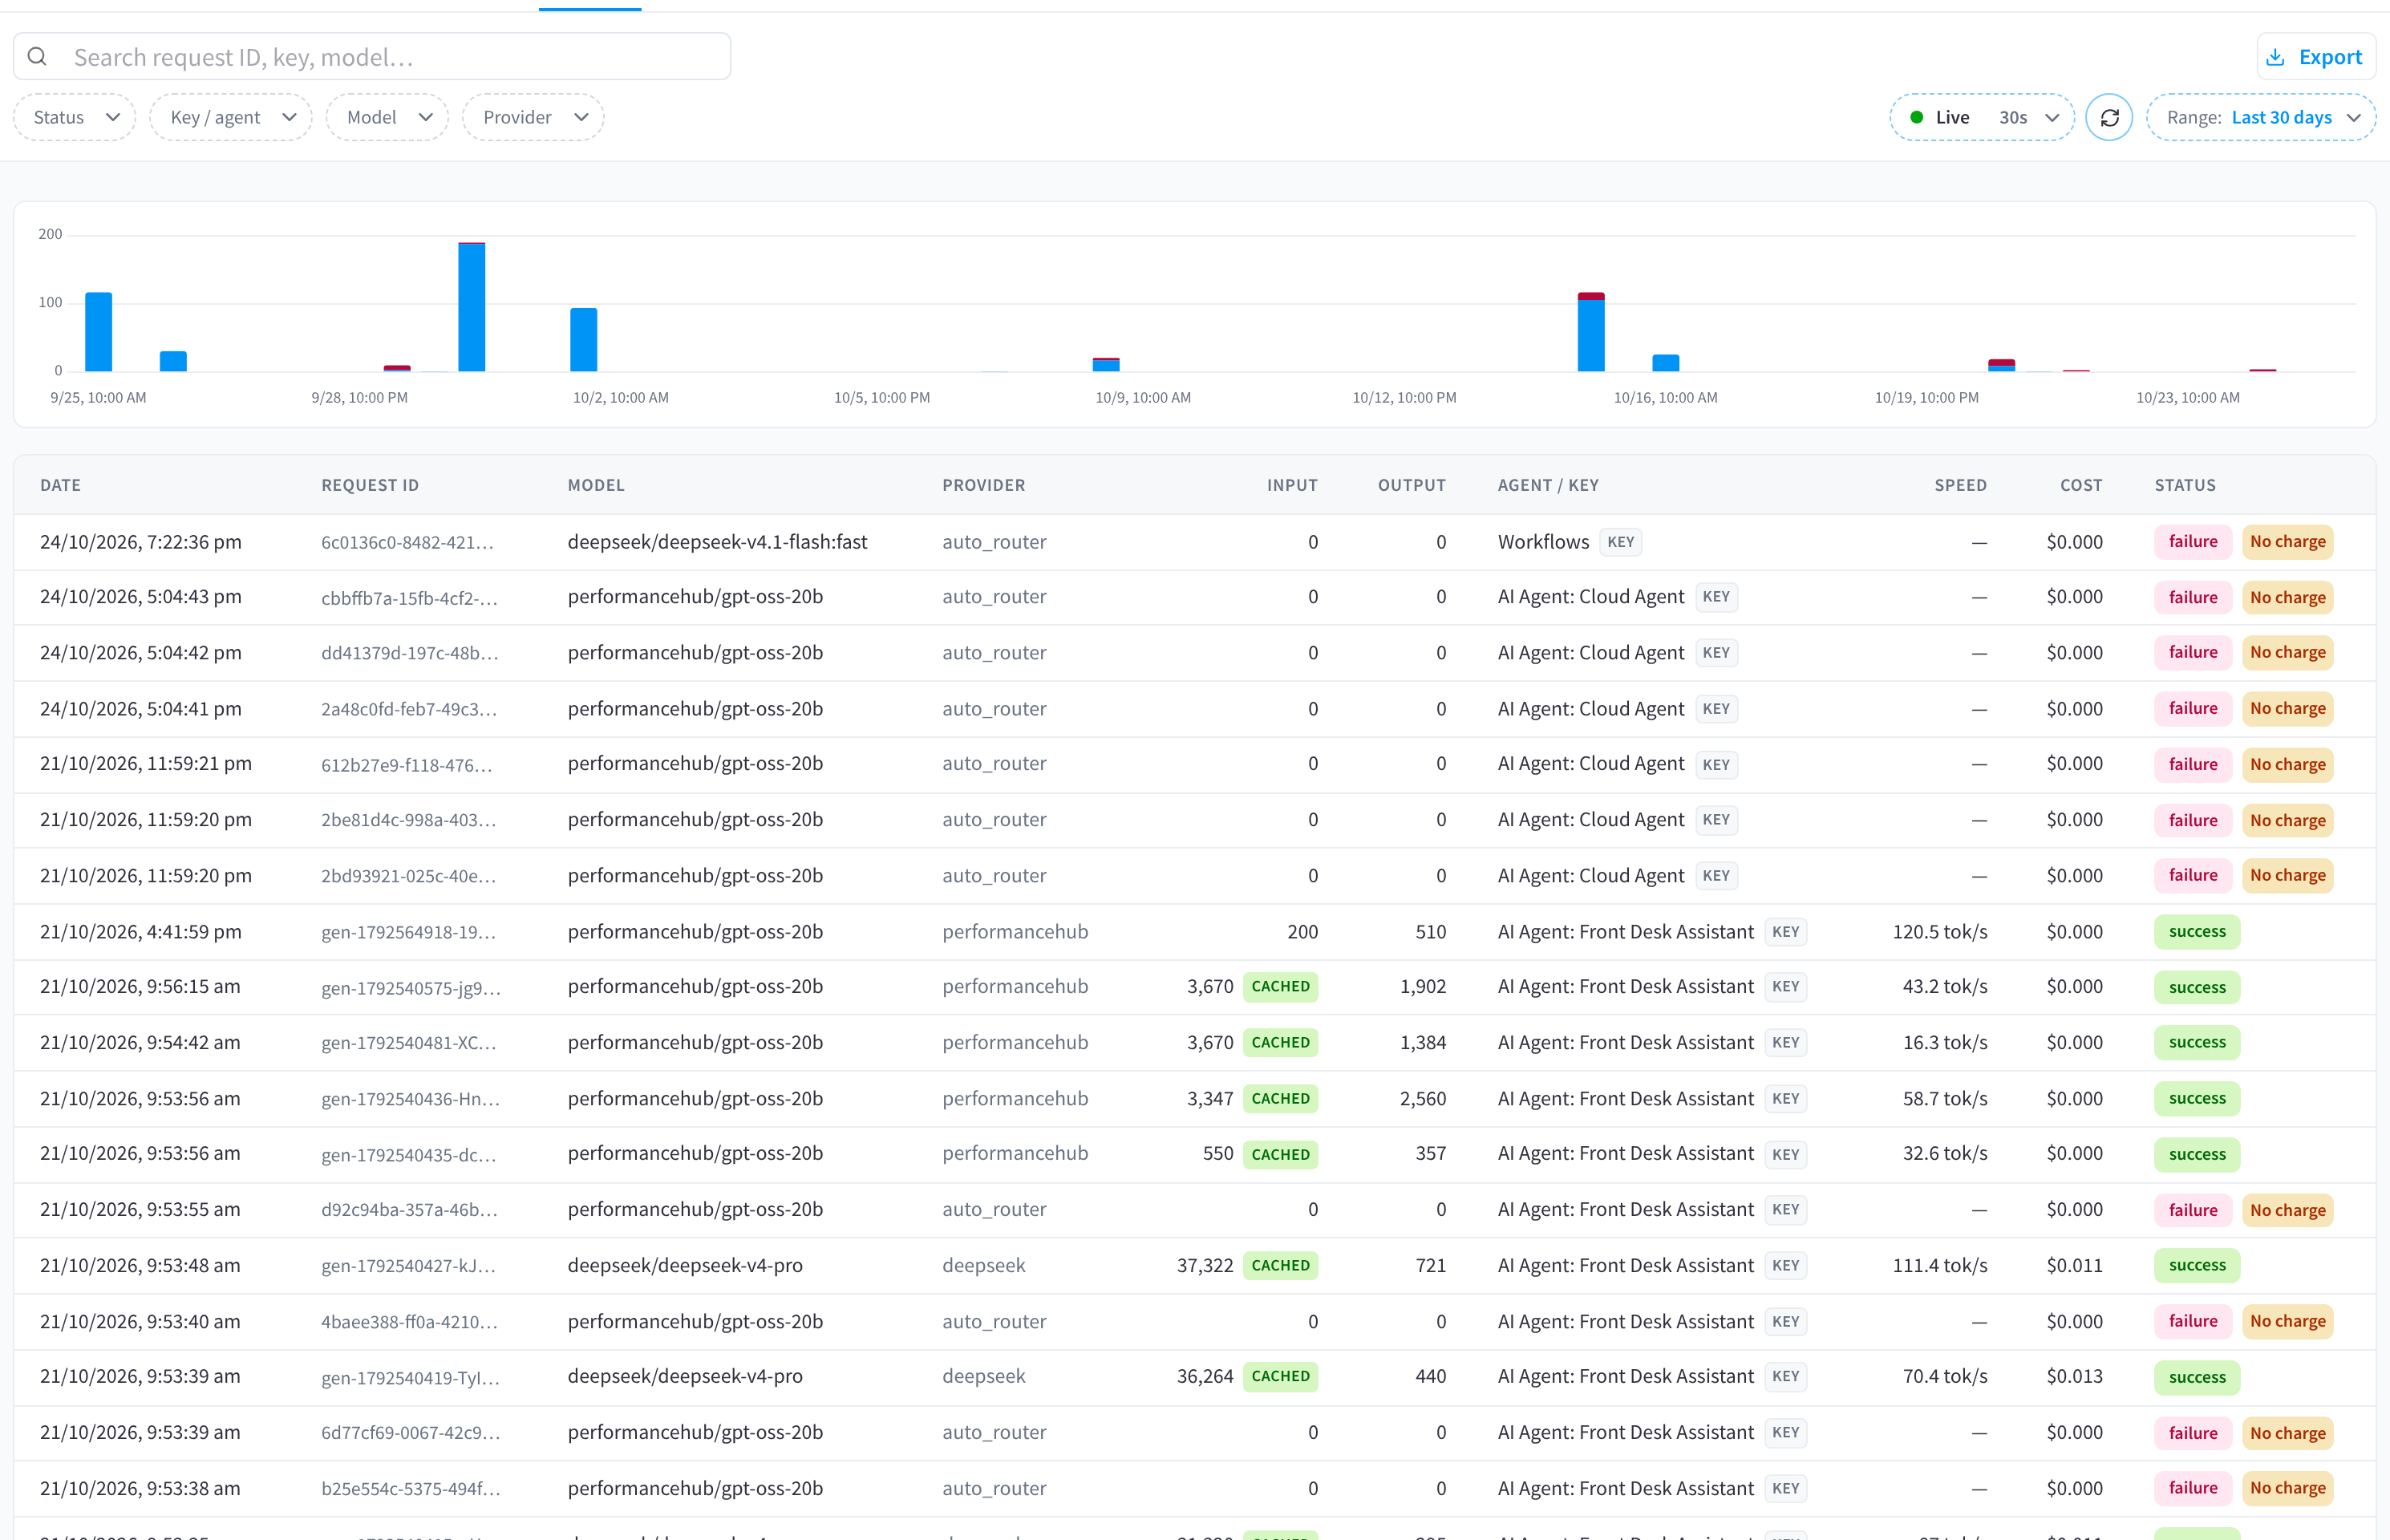Open request 6c0136c0-8482-421…

point(407,542)
